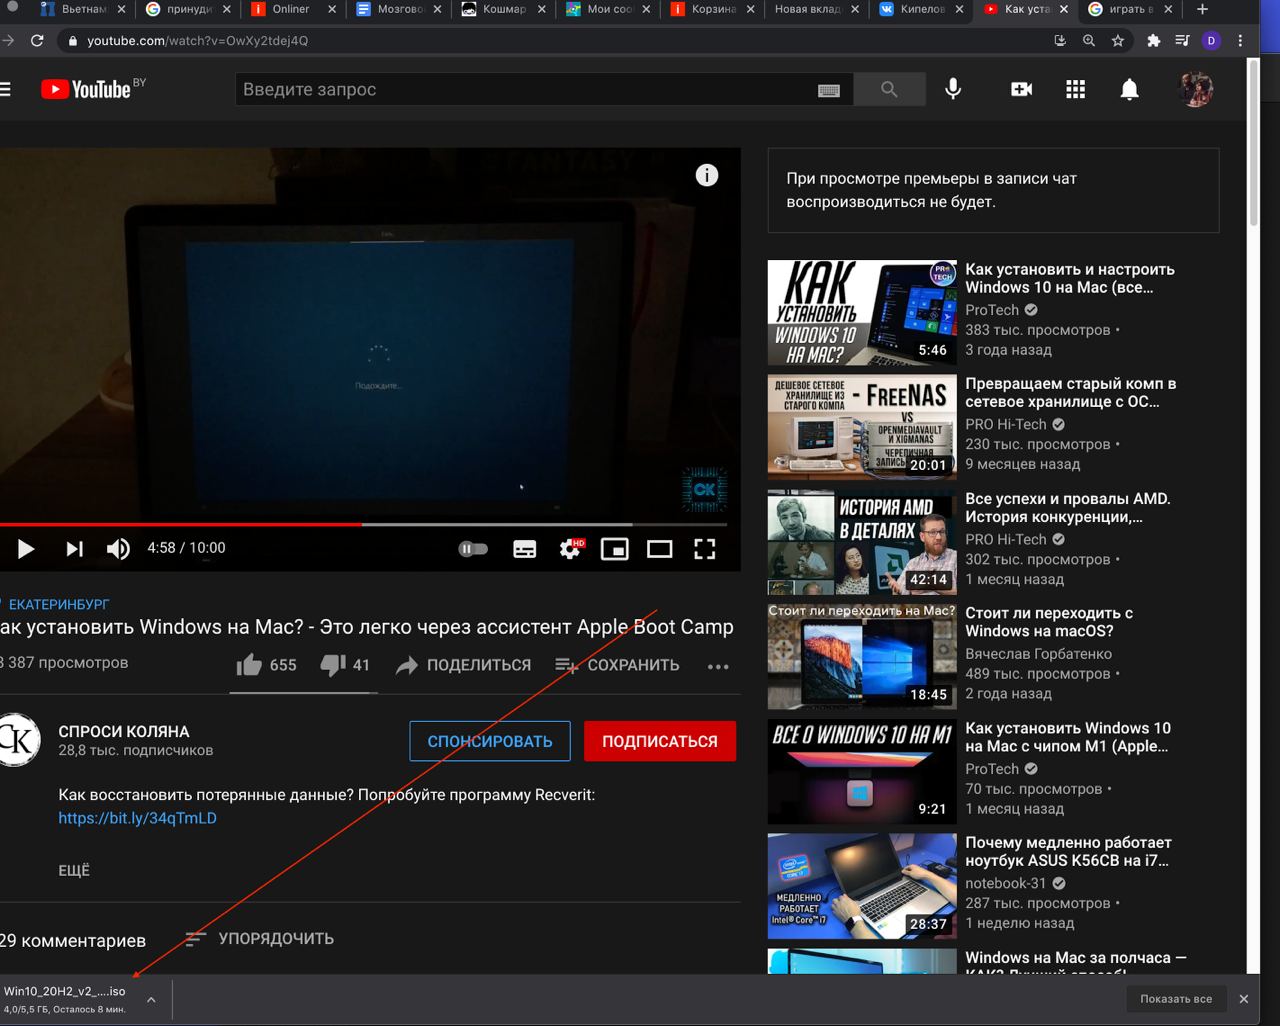
Task: Open the notebook-31 channel name
Action: (1005, 883)
